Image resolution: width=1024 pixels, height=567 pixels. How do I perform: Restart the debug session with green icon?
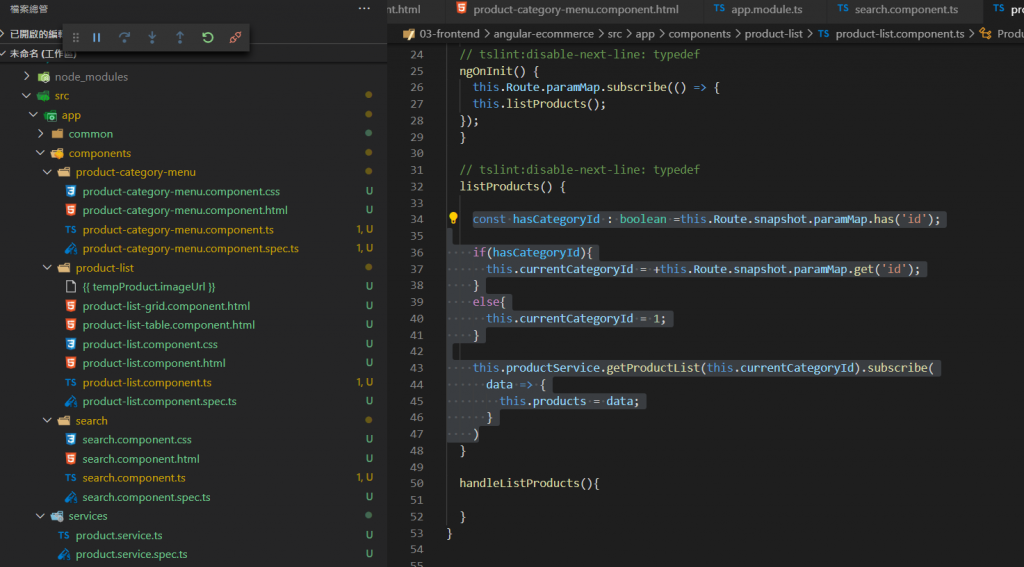pyautogui.click(x=207, y=38)
